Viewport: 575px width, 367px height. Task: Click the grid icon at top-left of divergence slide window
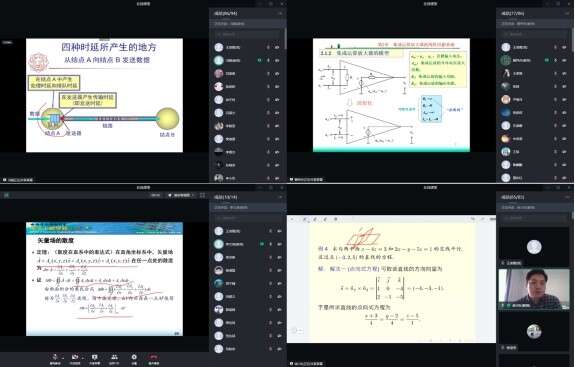click(6, 195)
